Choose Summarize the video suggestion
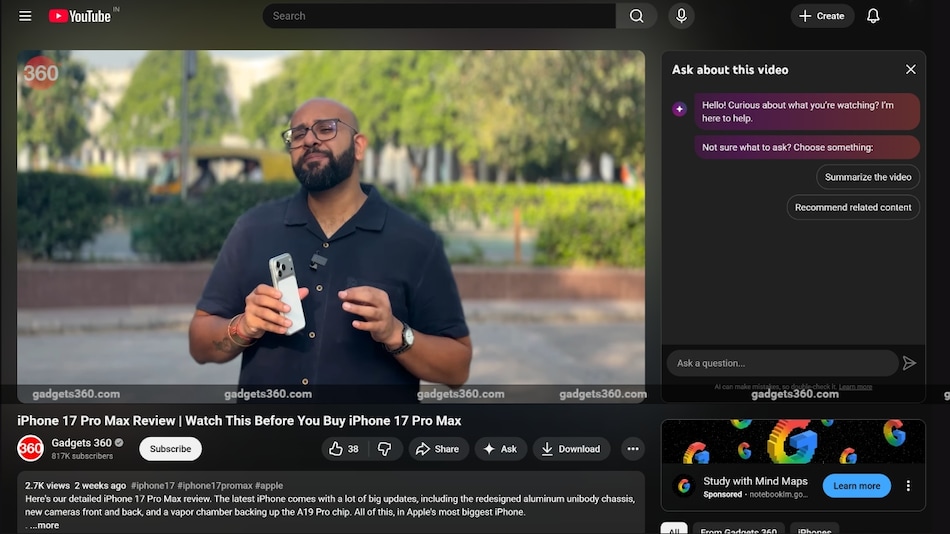 [868, 177]
